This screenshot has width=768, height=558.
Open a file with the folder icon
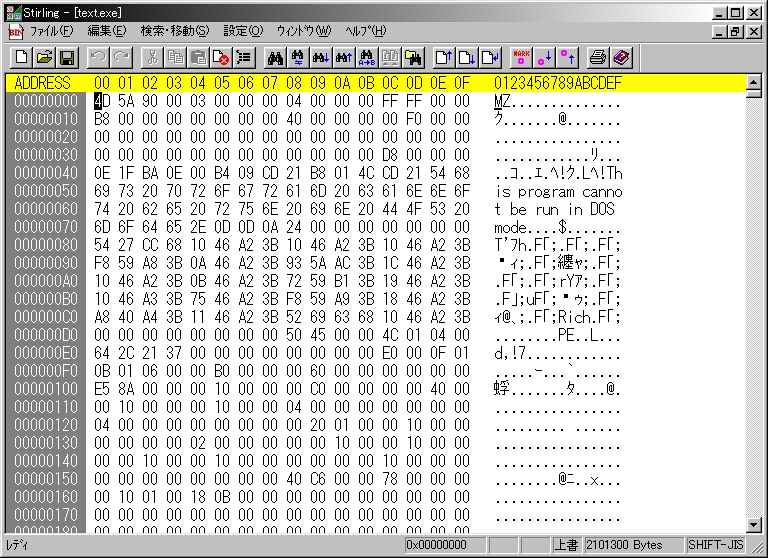click(x=44, y=57)
